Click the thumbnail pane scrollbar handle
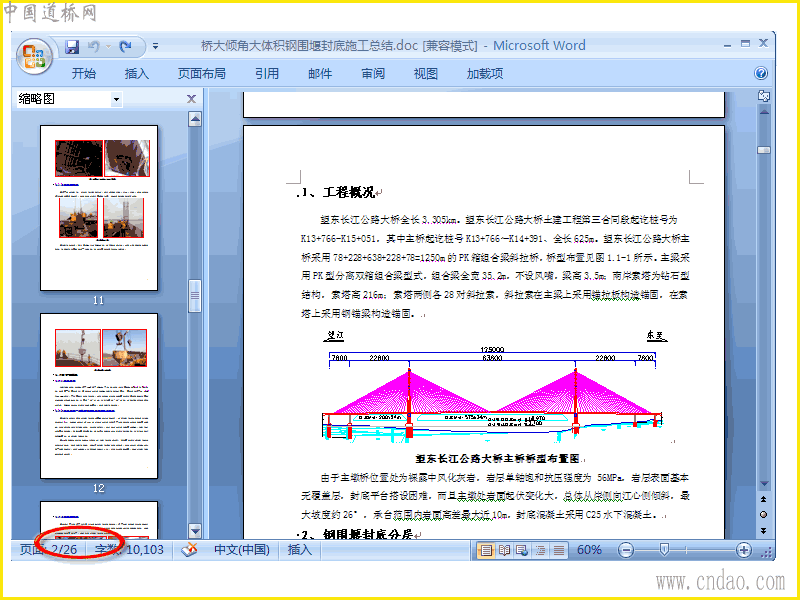This screenshot has width=800, height=600. click(195, 295)
